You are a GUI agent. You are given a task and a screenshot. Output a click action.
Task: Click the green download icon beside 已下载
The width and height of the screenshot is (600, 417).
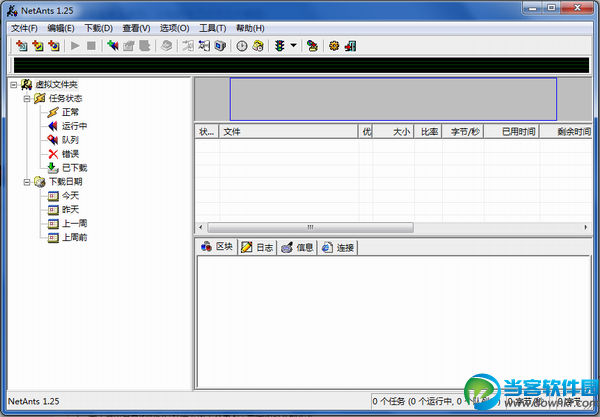53,168
